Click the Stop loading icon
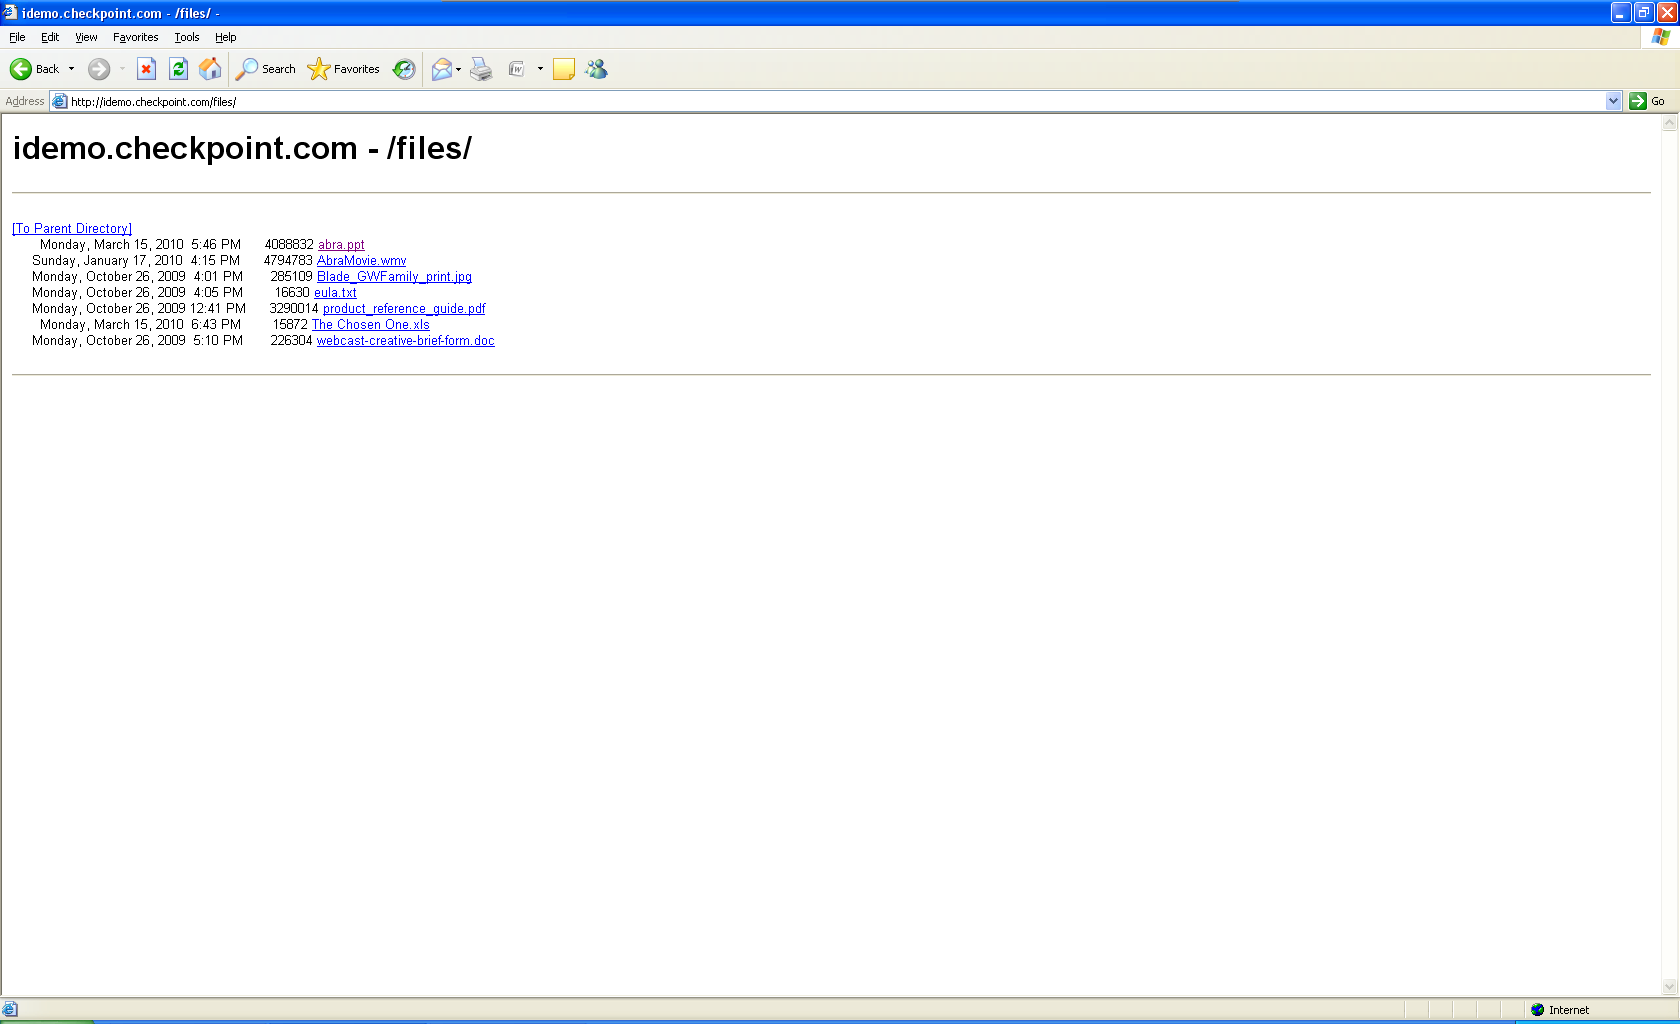The height and width of the screenshot is (1024, 1680). (146, 69)
